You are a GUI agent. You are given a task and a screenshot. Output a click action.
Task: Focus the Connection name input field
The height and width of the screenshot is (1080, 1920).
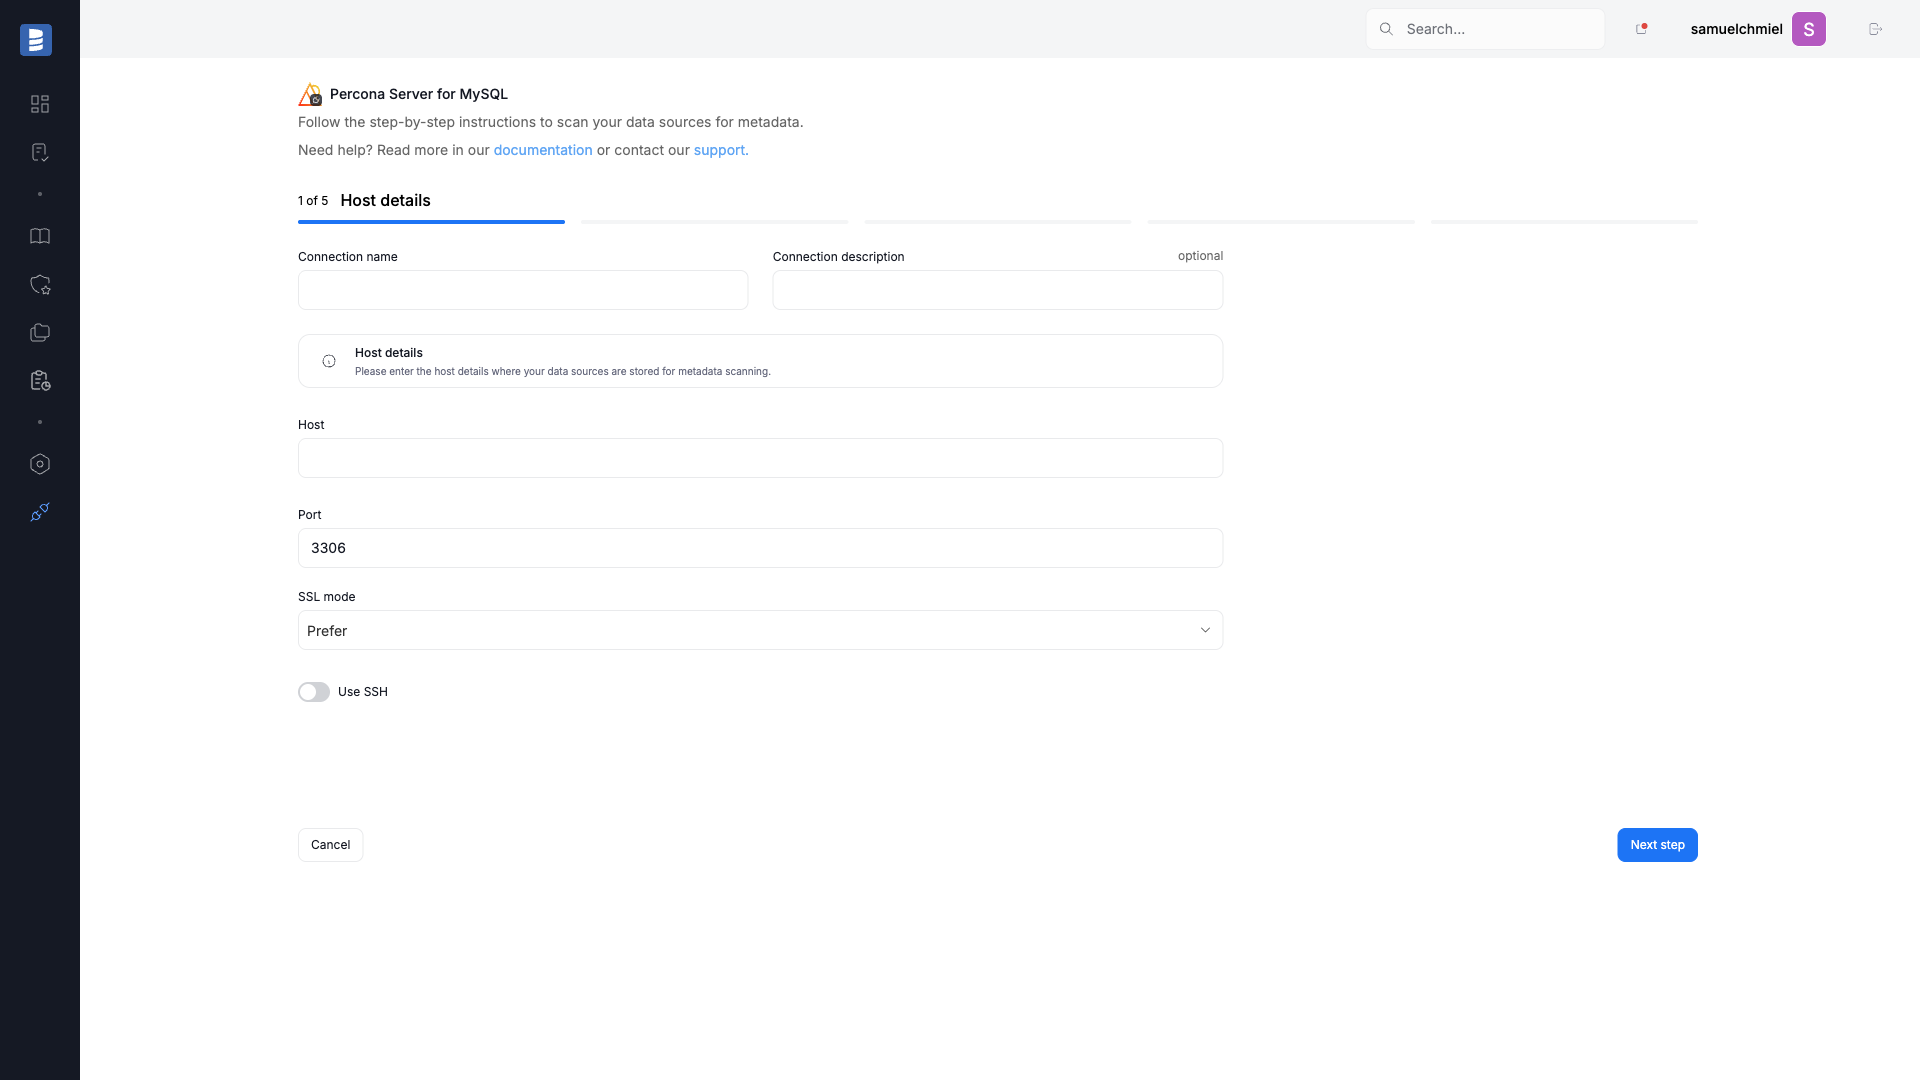(x=523, y=290)
